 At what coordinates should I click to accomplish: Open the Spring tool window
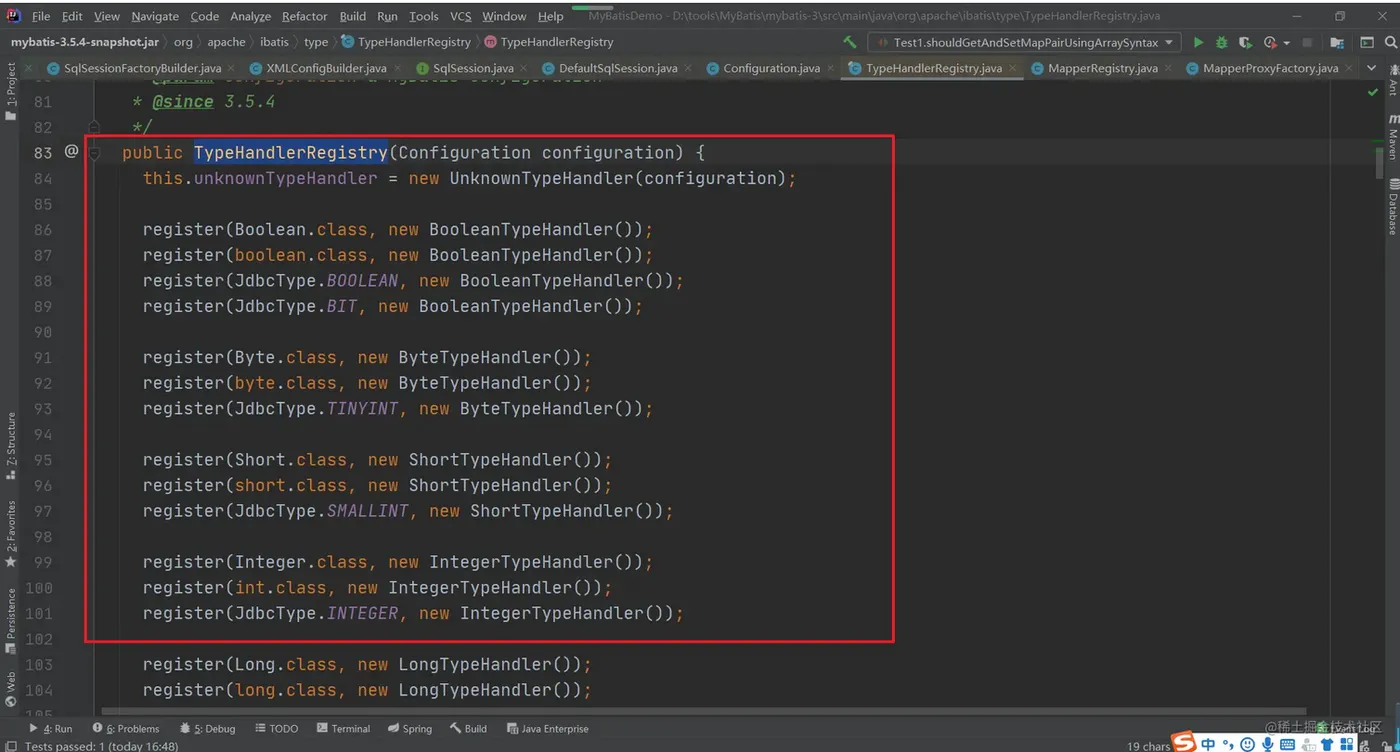[410, 728]
